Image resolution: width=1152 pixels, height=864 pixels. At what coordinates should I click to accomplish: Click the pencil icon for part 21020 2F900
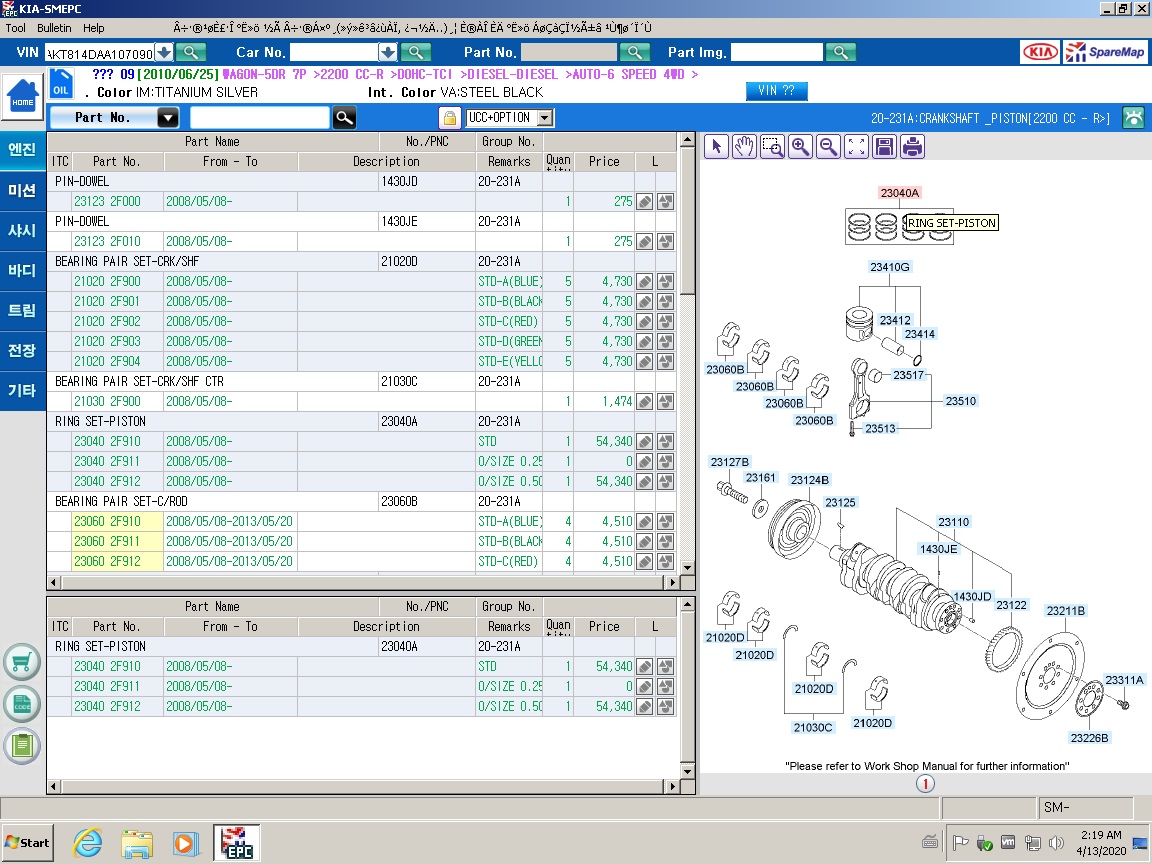click(x=644, y=281)
